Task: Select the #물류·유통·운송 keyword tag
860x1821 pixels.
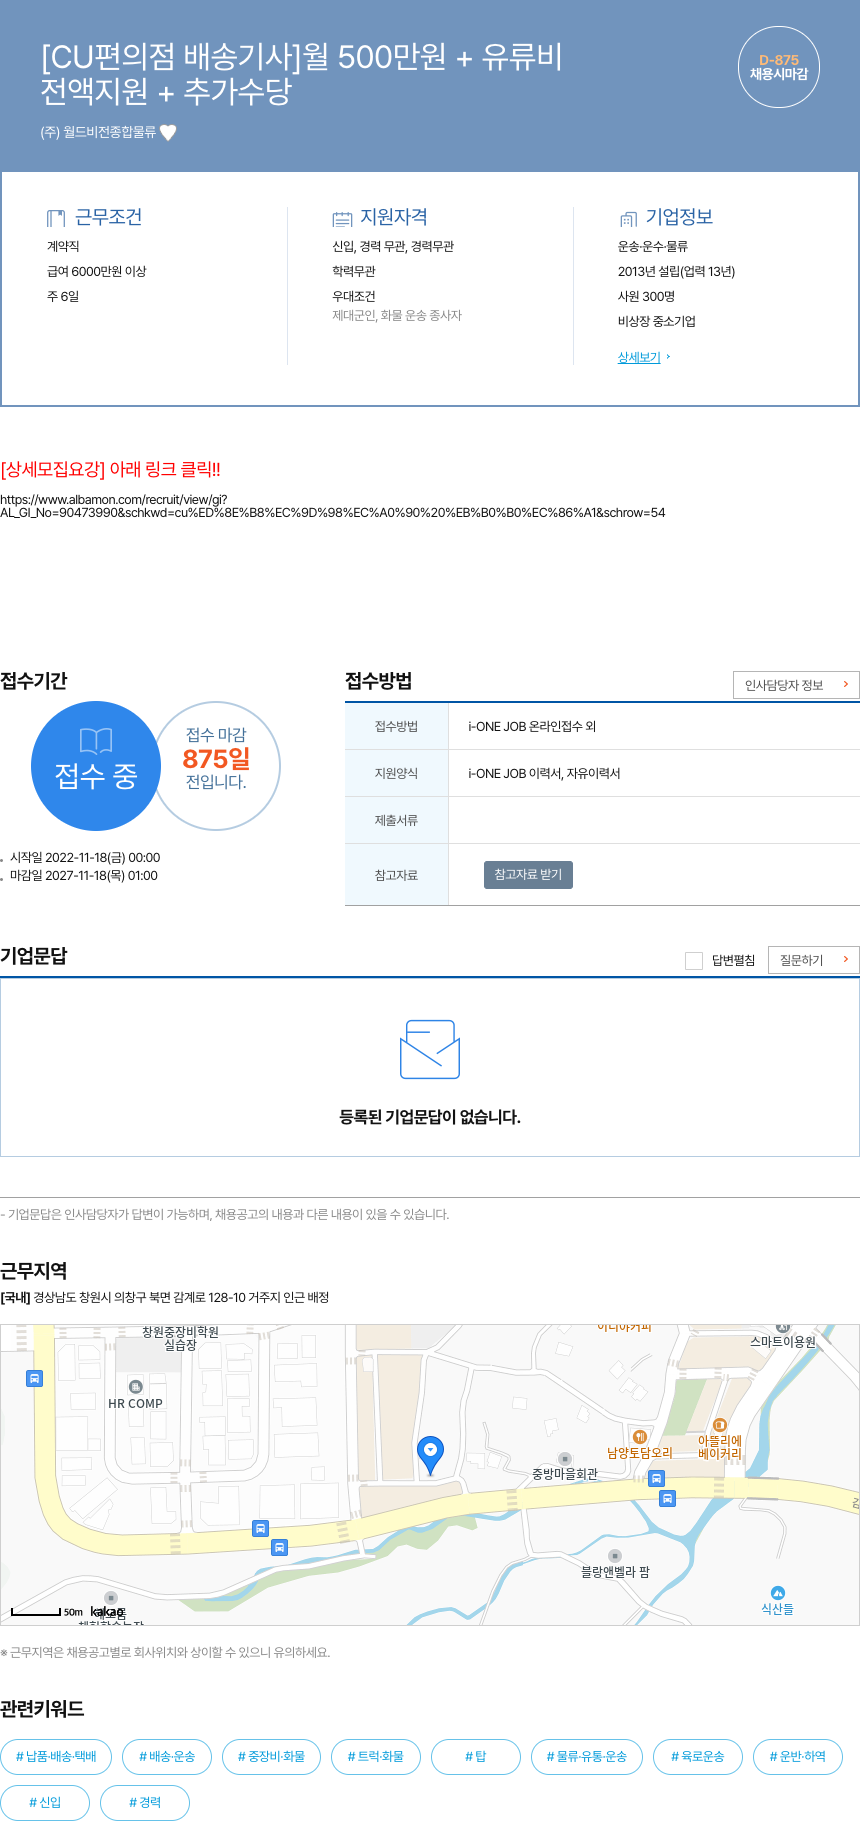Action: pyautogui.click(x=587, y=1756)
